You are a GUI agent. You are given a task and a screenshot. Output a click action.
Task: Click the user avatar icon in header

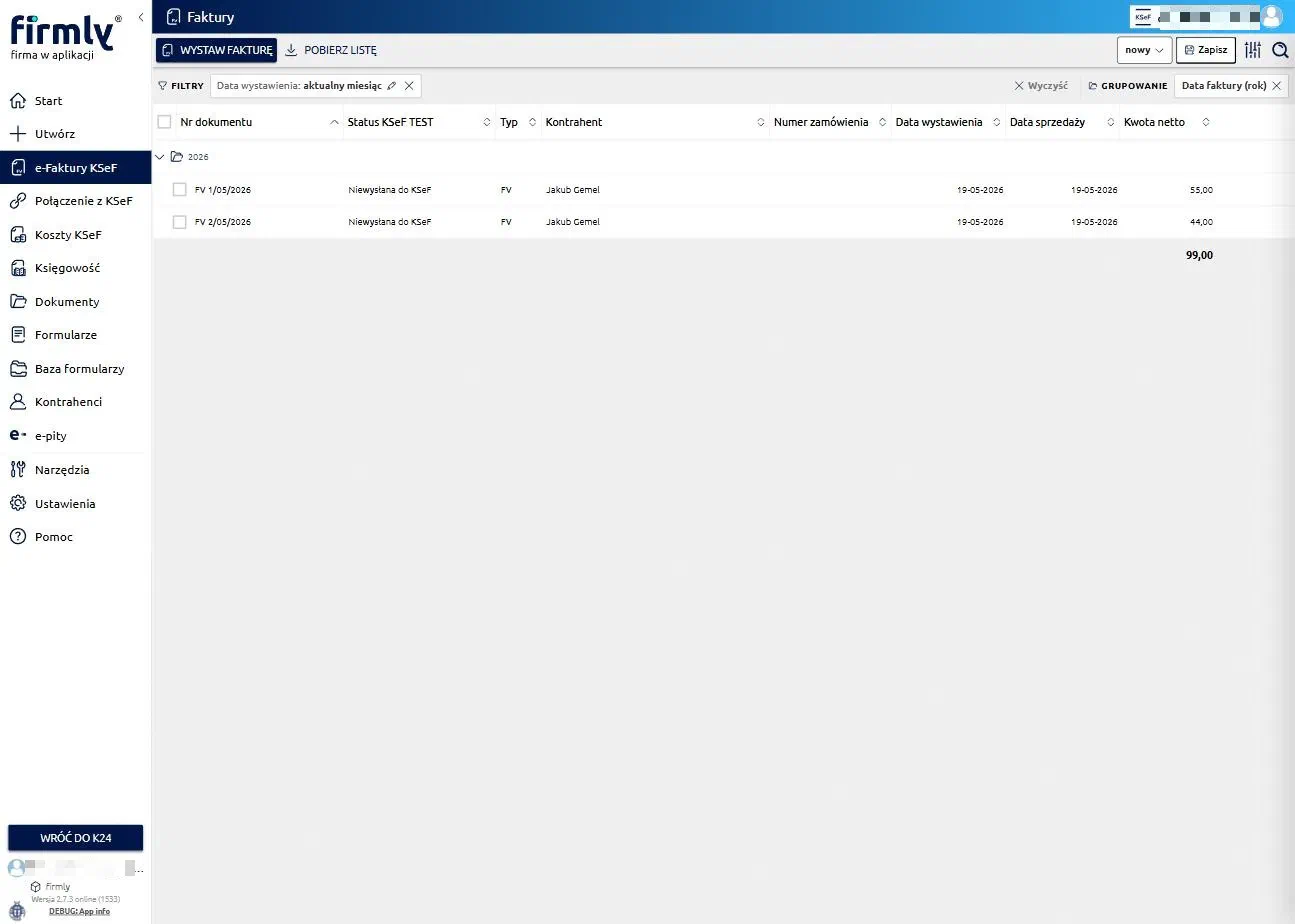1271,17
